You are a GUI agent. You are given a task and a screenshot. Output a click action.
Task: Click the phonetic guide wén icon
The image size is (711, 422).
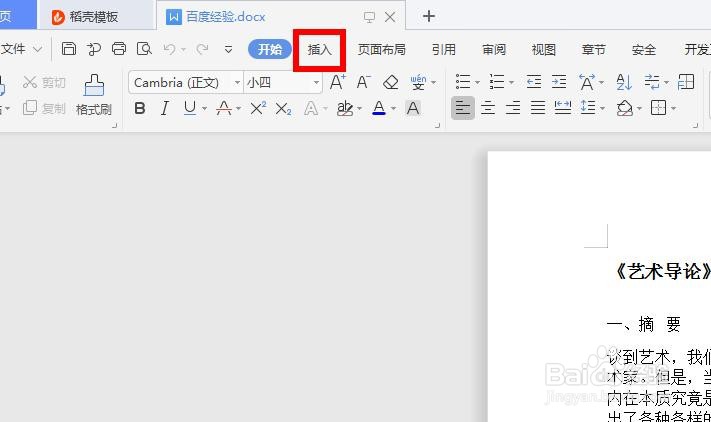(418, 82)
